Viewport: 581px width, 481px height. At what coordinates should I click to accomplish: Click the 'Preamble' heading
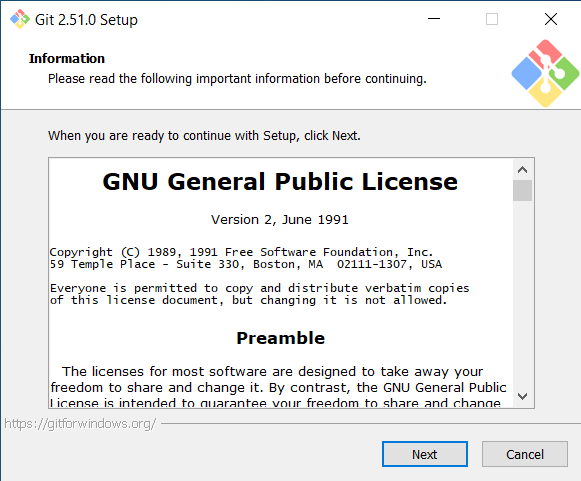click(x=280, y=338)
